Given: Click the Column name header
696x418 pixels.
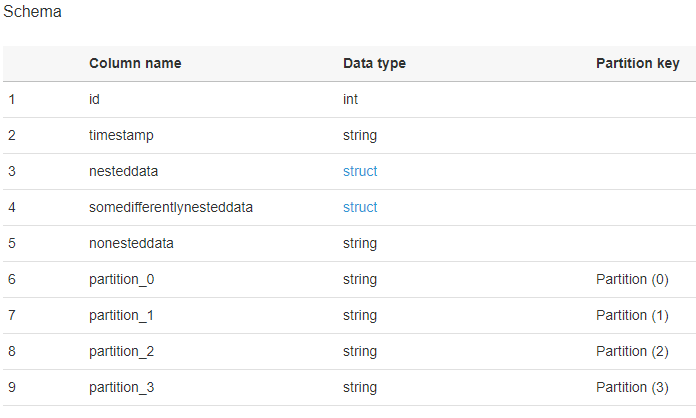Looking at the screenshot, I should point(135,63).
